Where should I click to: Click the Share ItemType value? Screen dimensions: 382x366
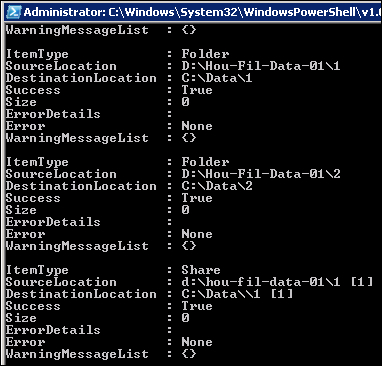201,270
